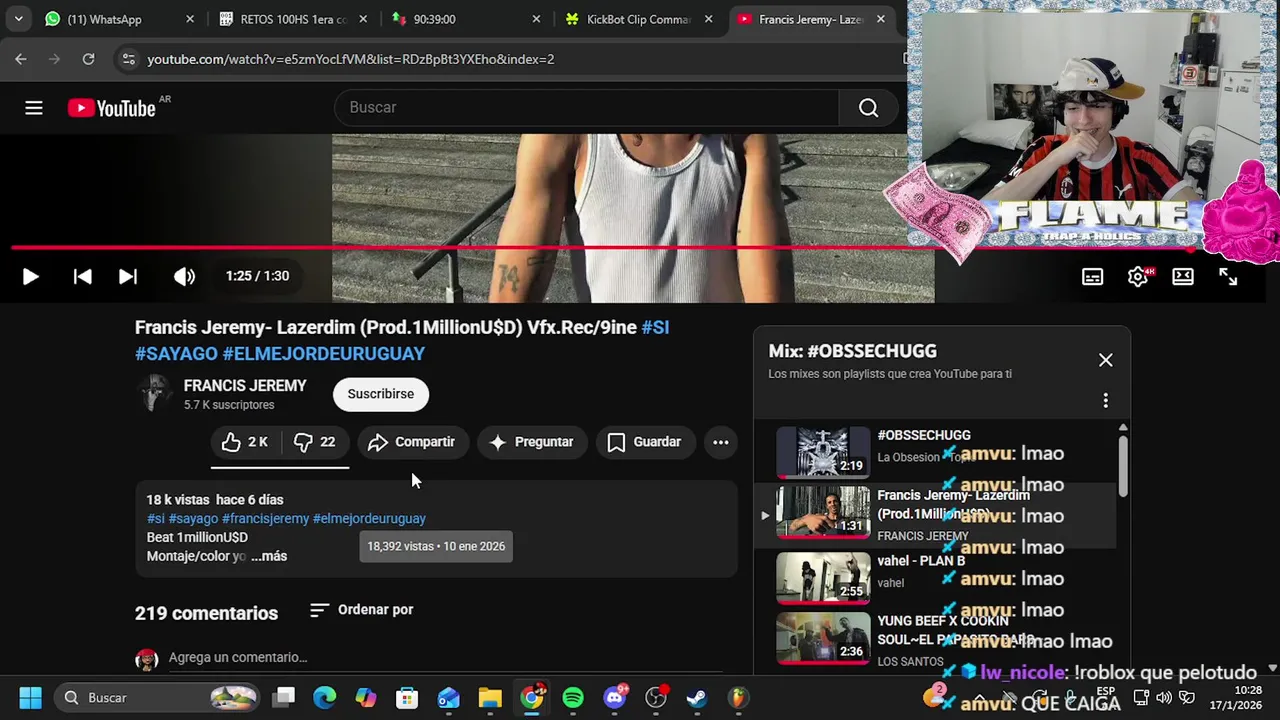The image size is (1280, 720).
Task: Open the player settings gear
Action: [x=1138, y=277]
